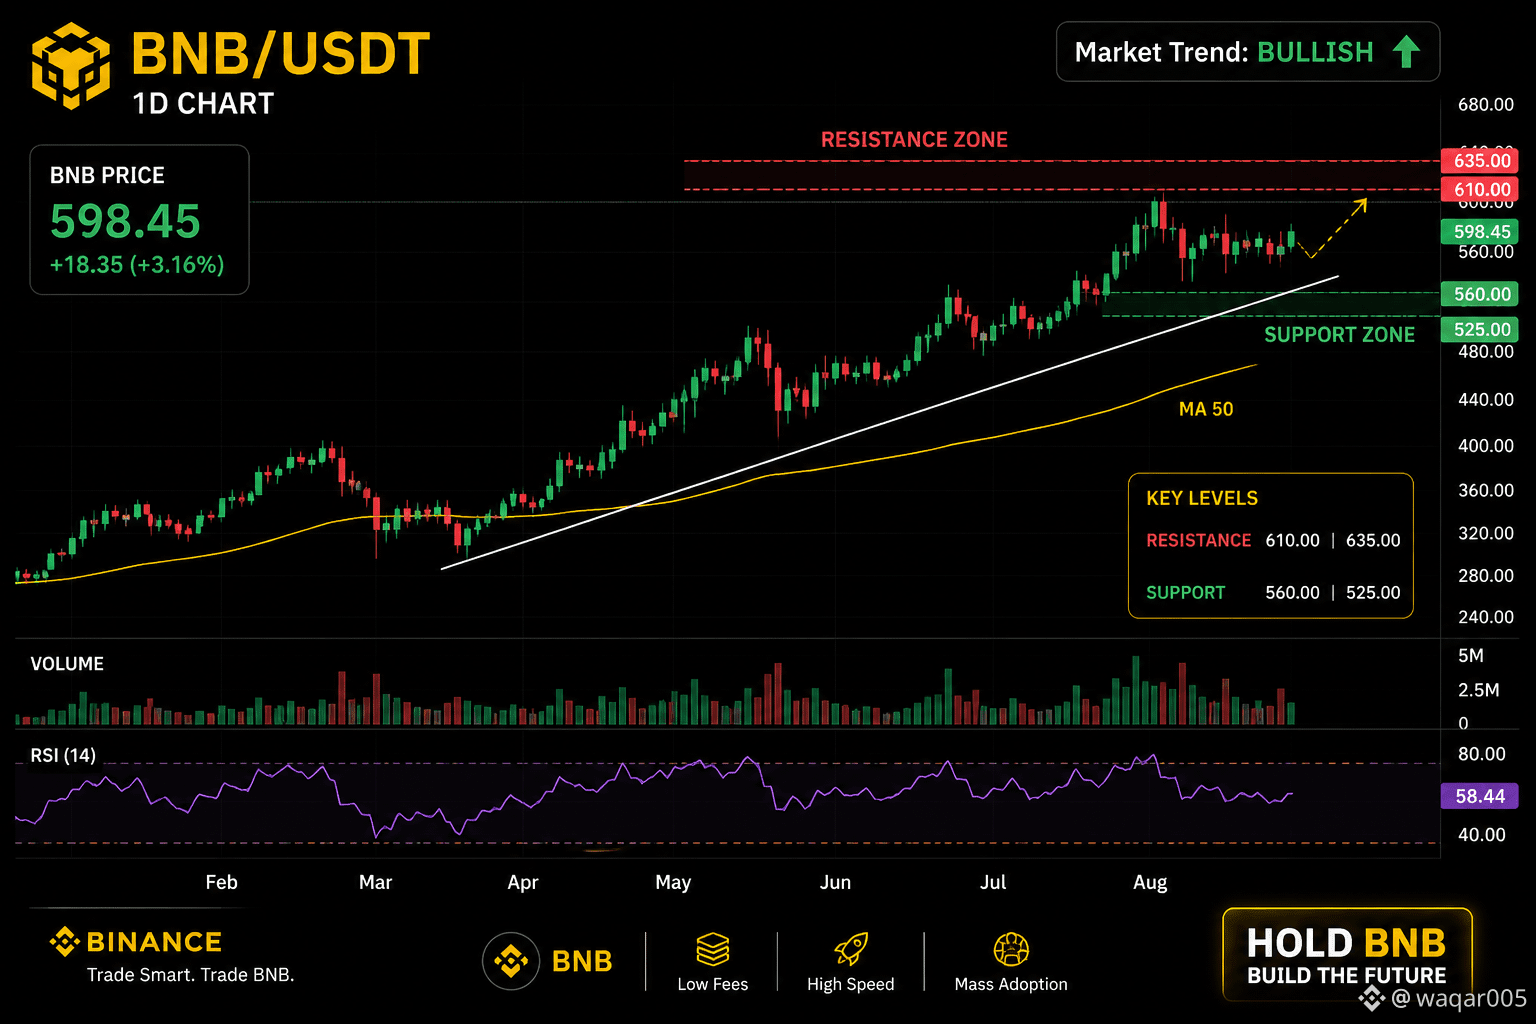Click the red 610.00 tag on the price axis

pyautogui.click(x=1480, y=189)
